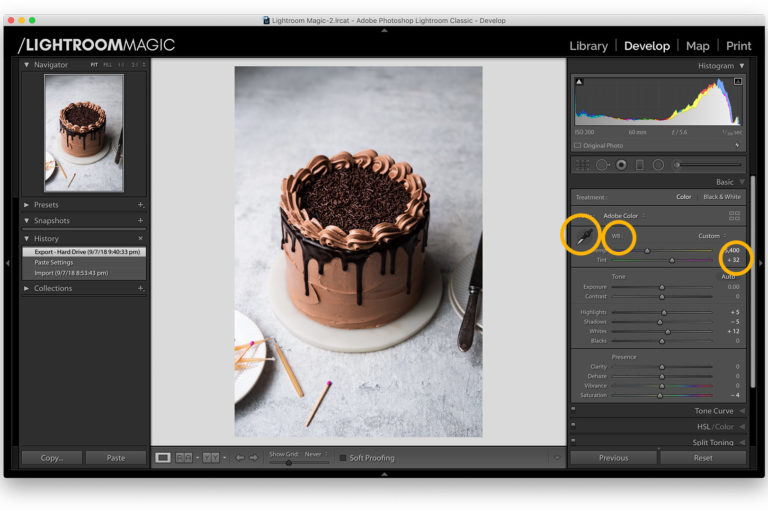Expand the Collections panel
This screenshot has width=768, height=511.
coord(26,288)
